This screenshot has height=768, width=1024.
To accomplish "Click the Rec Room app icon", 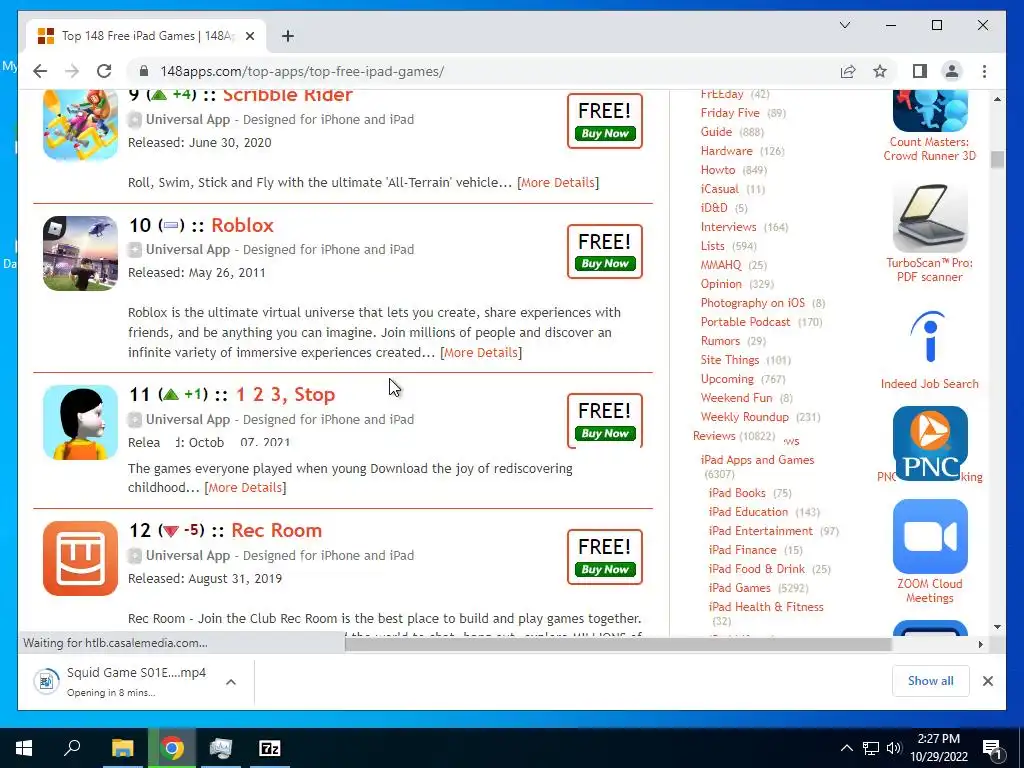I will 80,558.
